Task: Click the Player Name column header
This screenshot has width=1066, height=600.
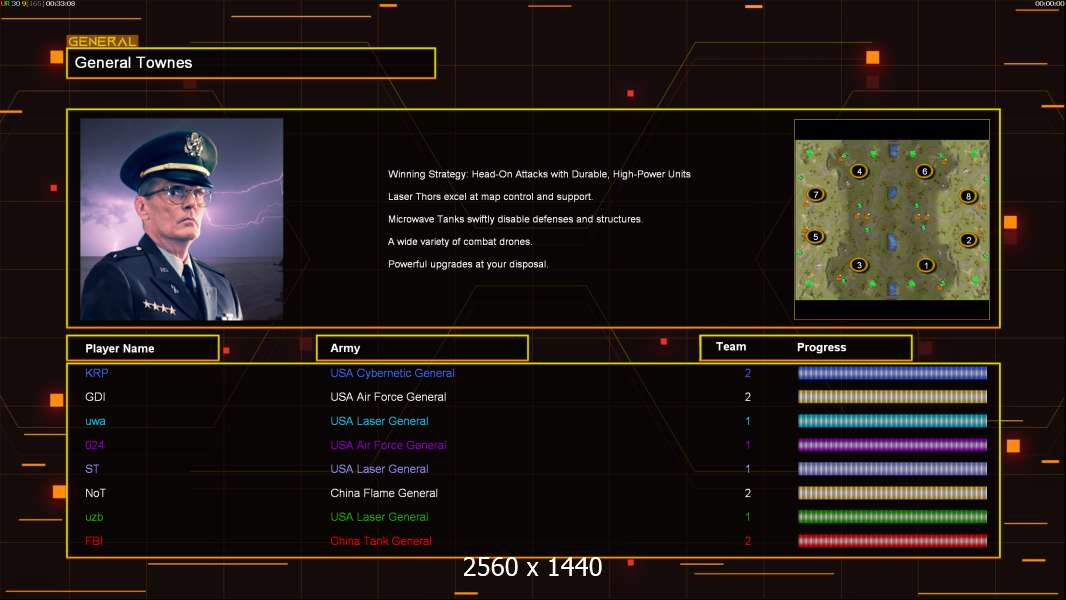Action: (143, 348)
